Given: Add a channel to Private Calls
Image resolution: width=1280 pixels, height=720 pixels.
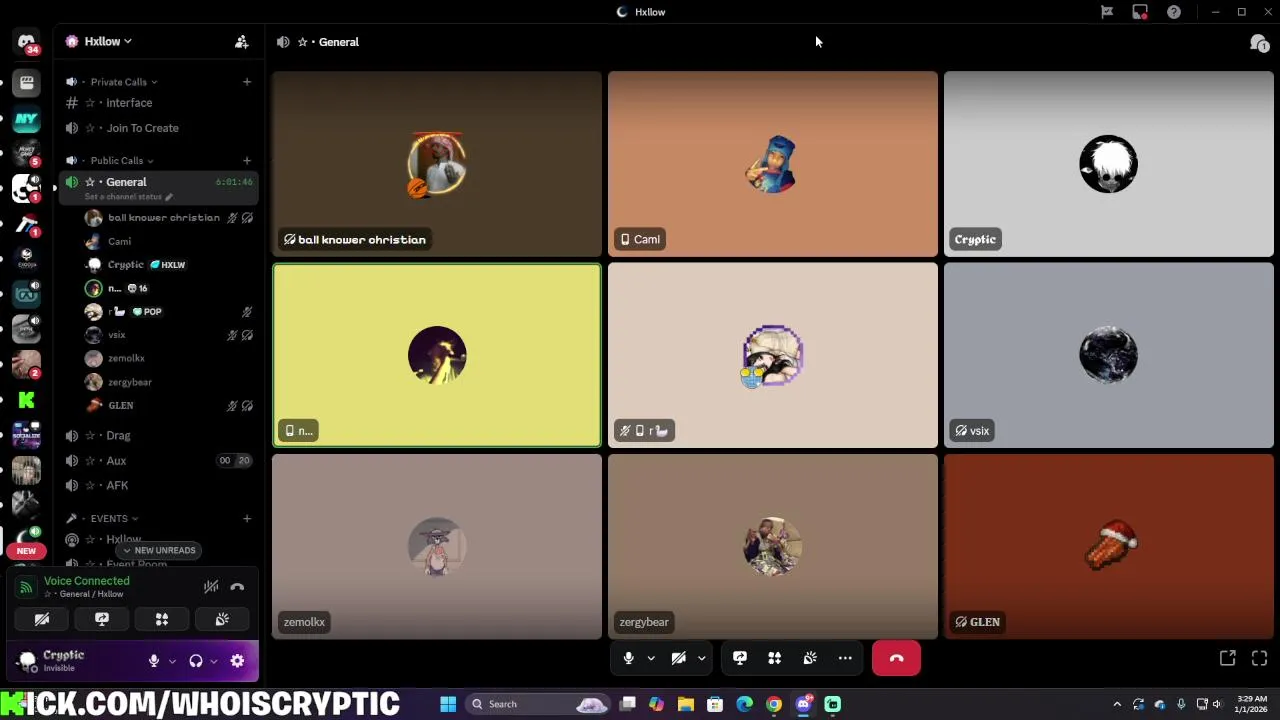Looking at the screenshot, I should click(247, 82).
